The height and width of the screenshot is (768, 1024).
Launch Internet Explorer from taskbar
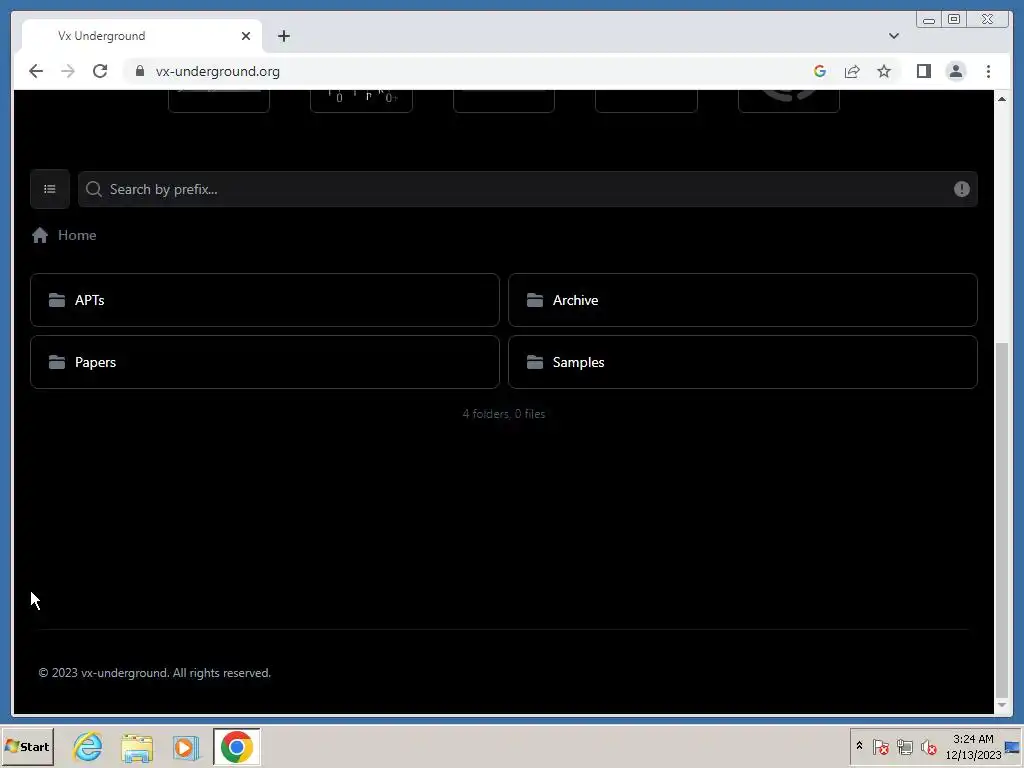pyautogui.click(x=88, y=746)
